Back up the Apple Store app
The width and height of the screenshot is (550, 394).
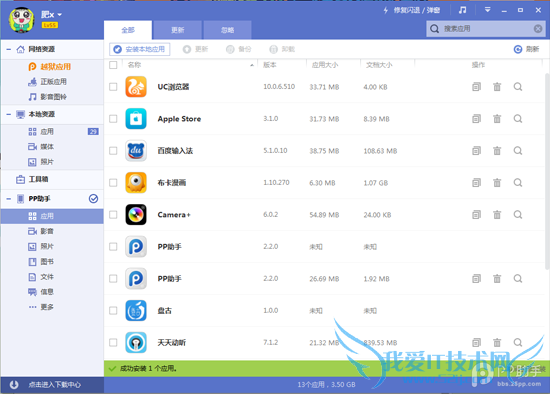[476, 119]
